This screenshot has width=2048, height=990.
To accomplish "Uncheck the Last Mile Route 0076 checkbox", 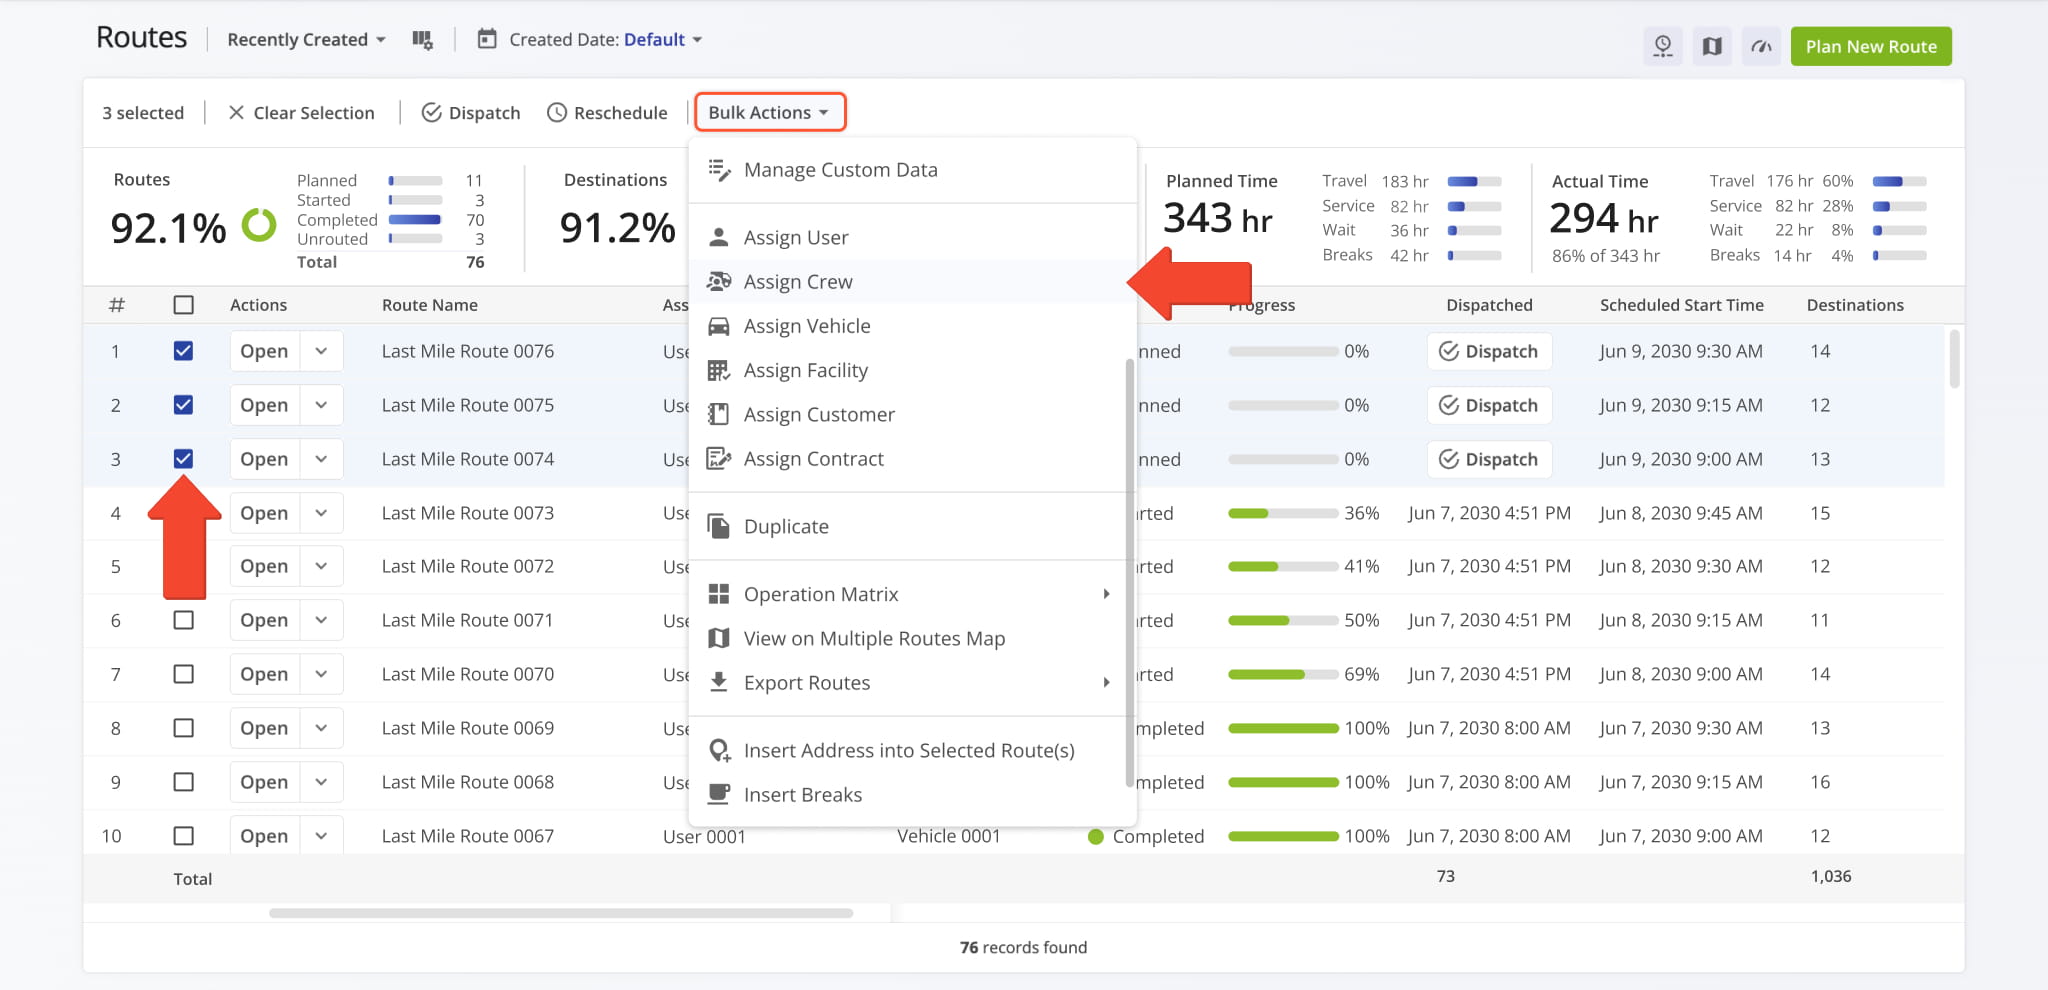I will (x=183, y=351).
